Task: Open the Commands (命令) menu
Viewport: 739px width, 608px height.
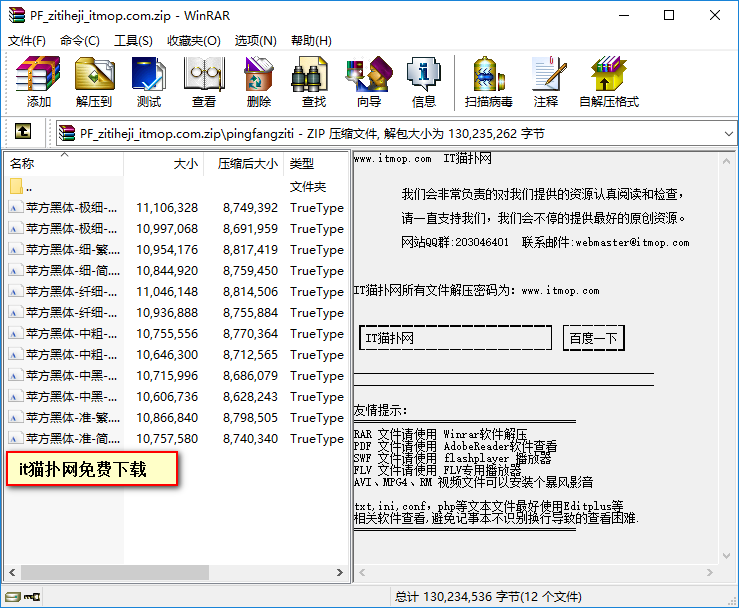Action: 80,41
